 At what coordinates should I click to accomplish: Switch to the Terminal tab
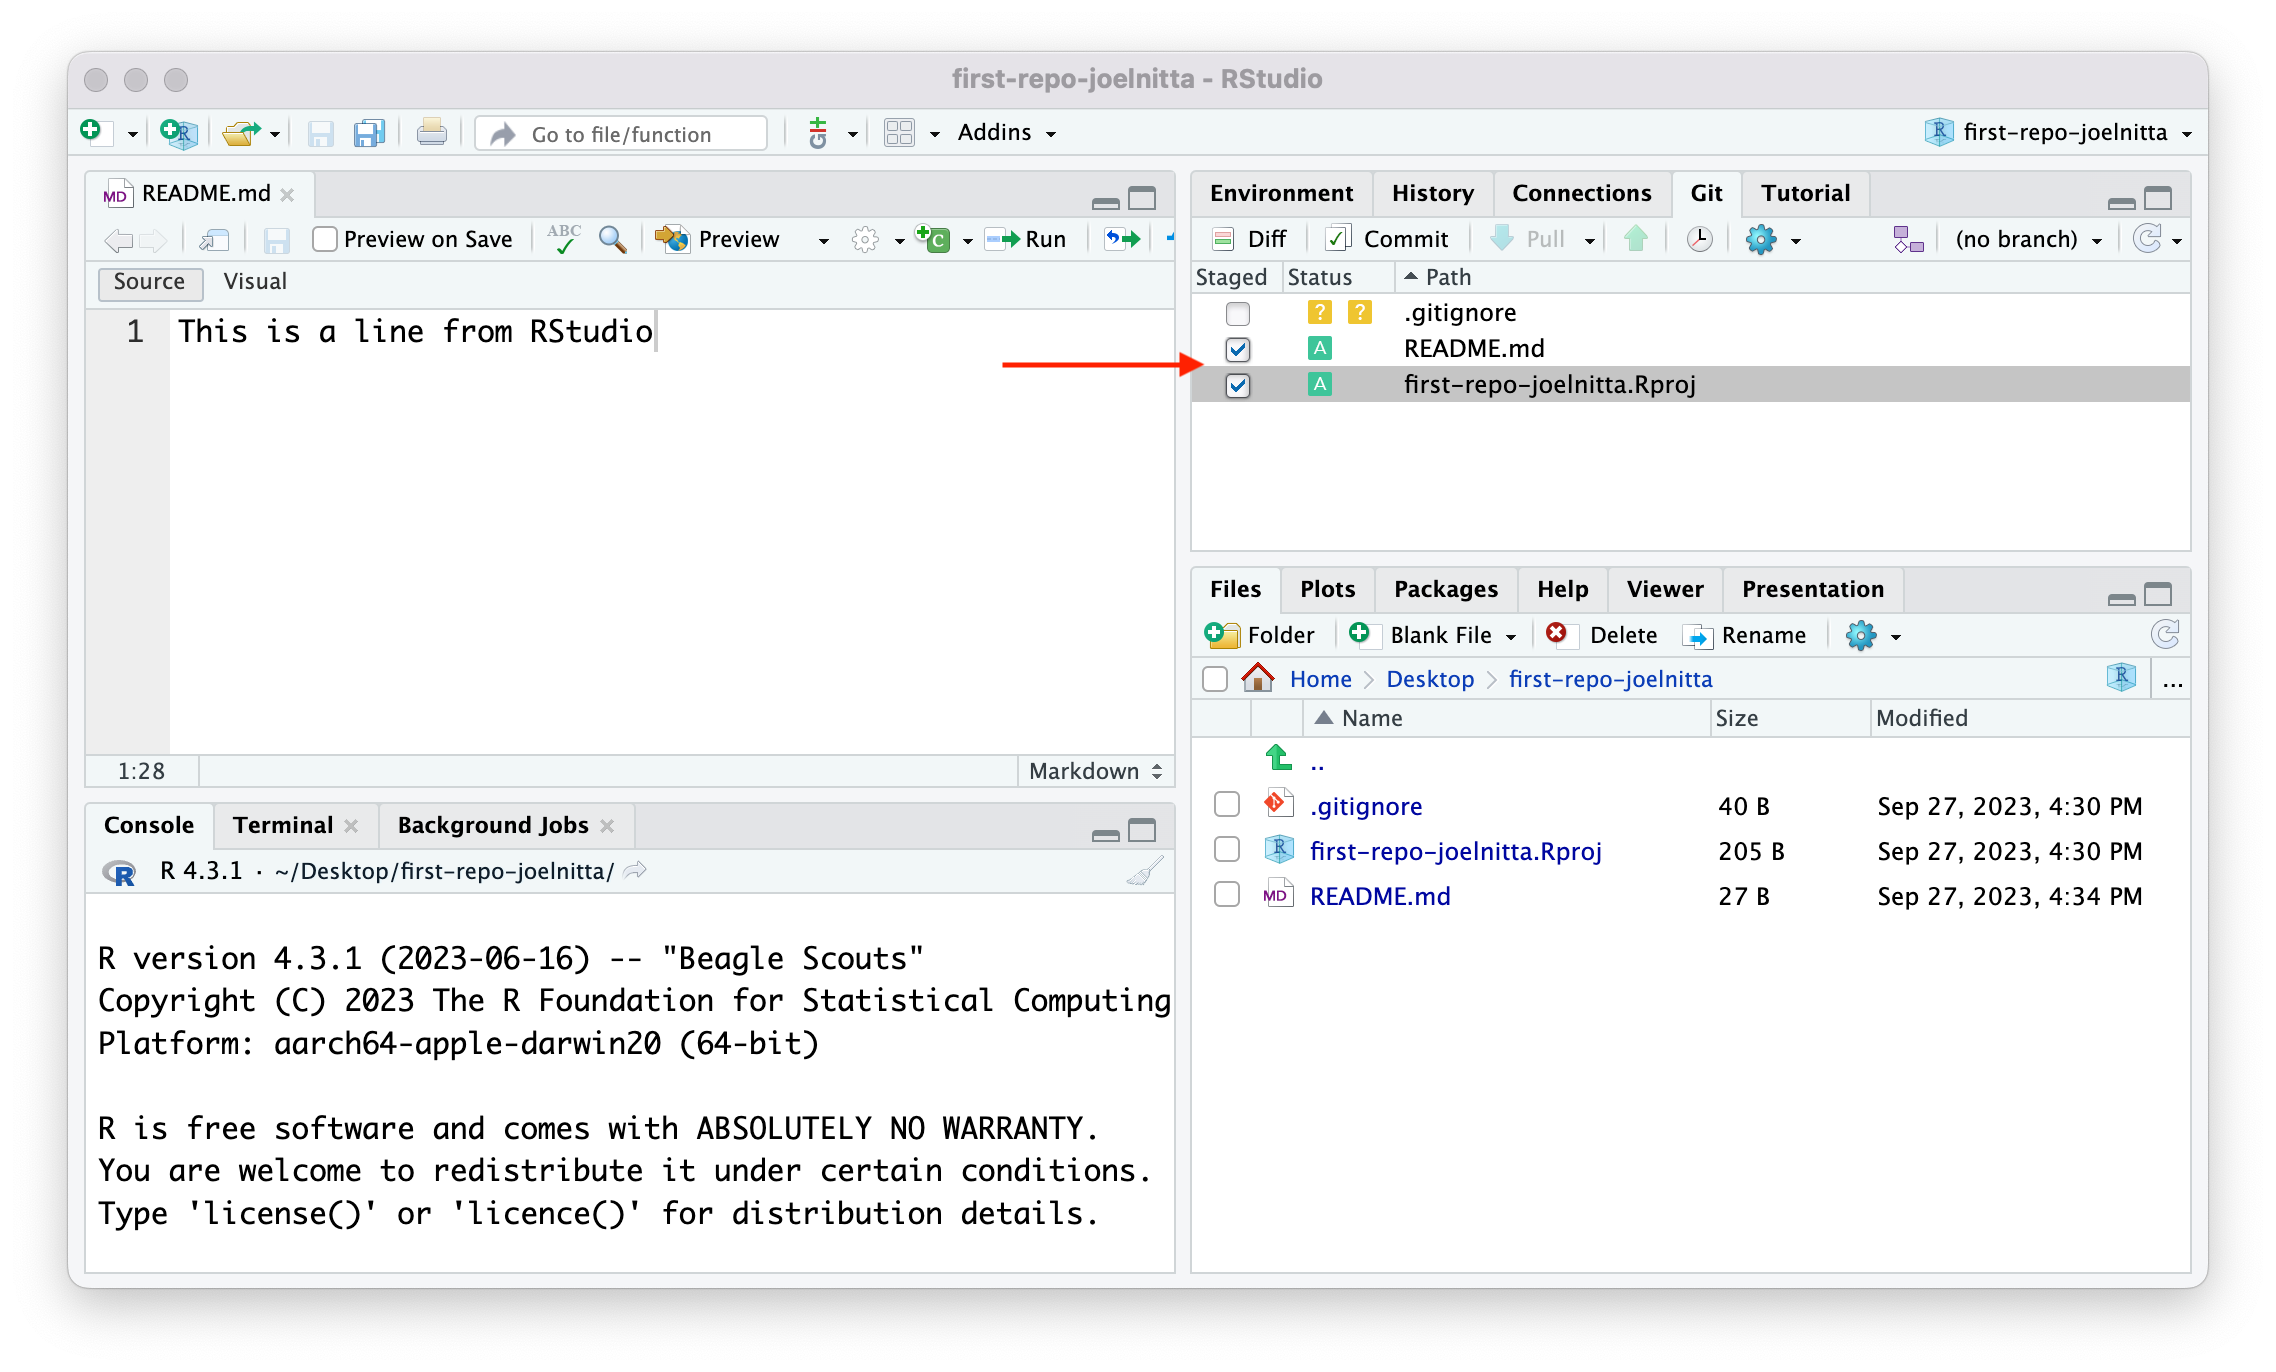[x=283, y=825]
